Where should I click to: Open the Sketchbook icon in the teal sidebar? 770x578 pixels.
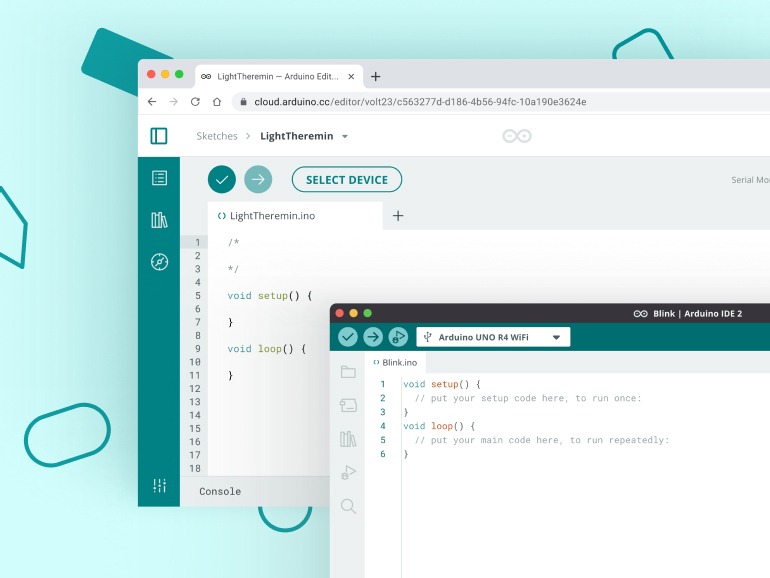coord(159,178)
